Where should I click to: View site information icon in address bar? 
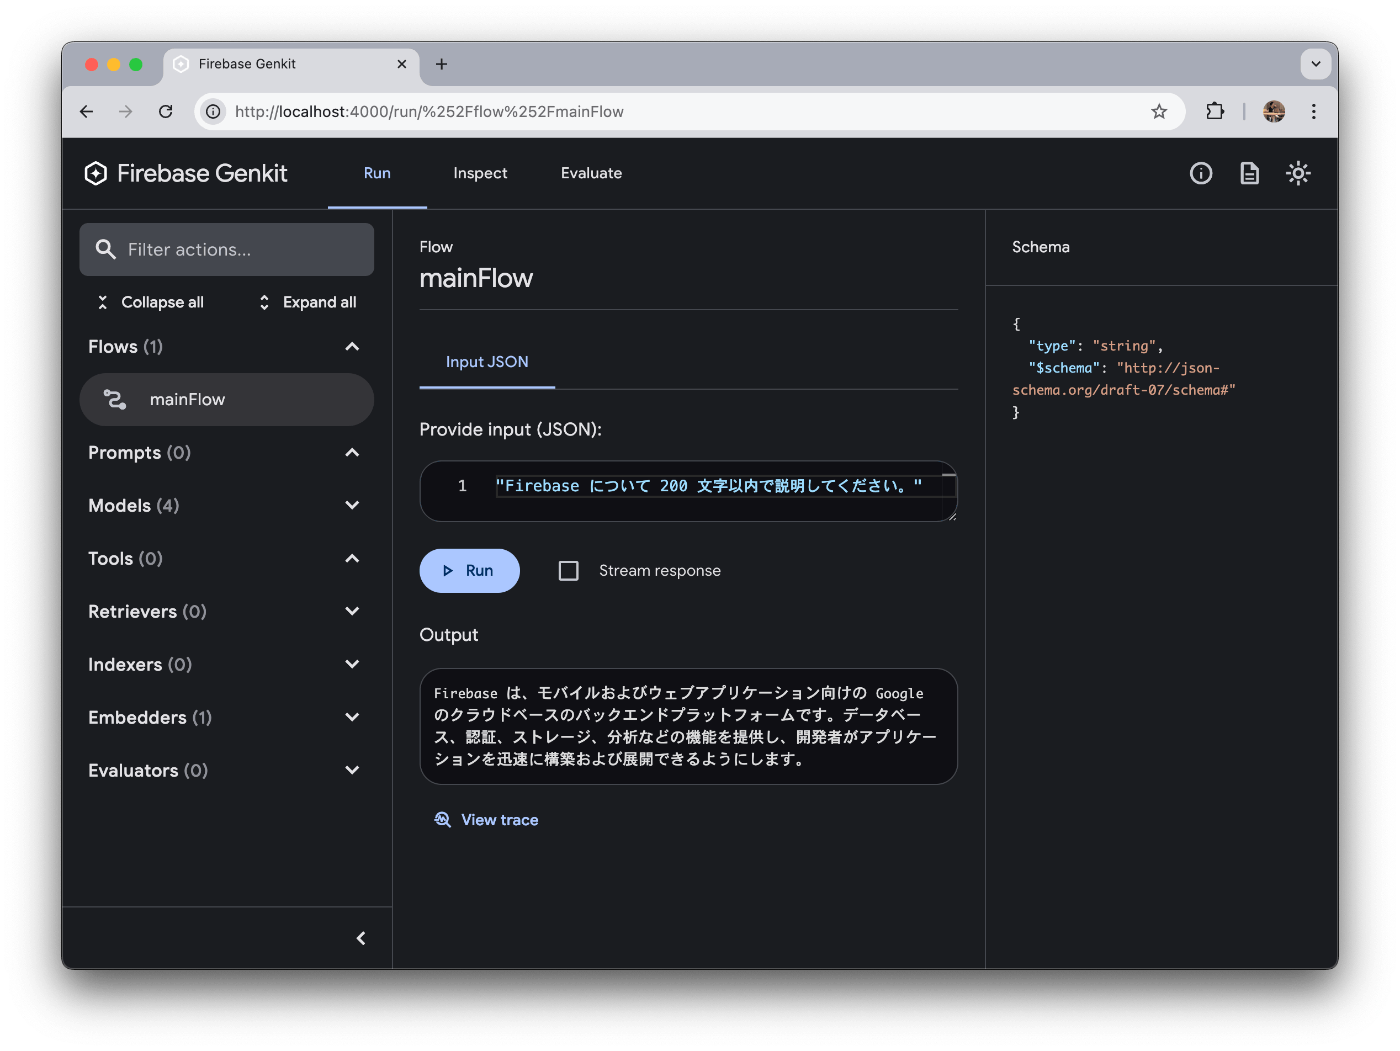(x=213, y=111)
